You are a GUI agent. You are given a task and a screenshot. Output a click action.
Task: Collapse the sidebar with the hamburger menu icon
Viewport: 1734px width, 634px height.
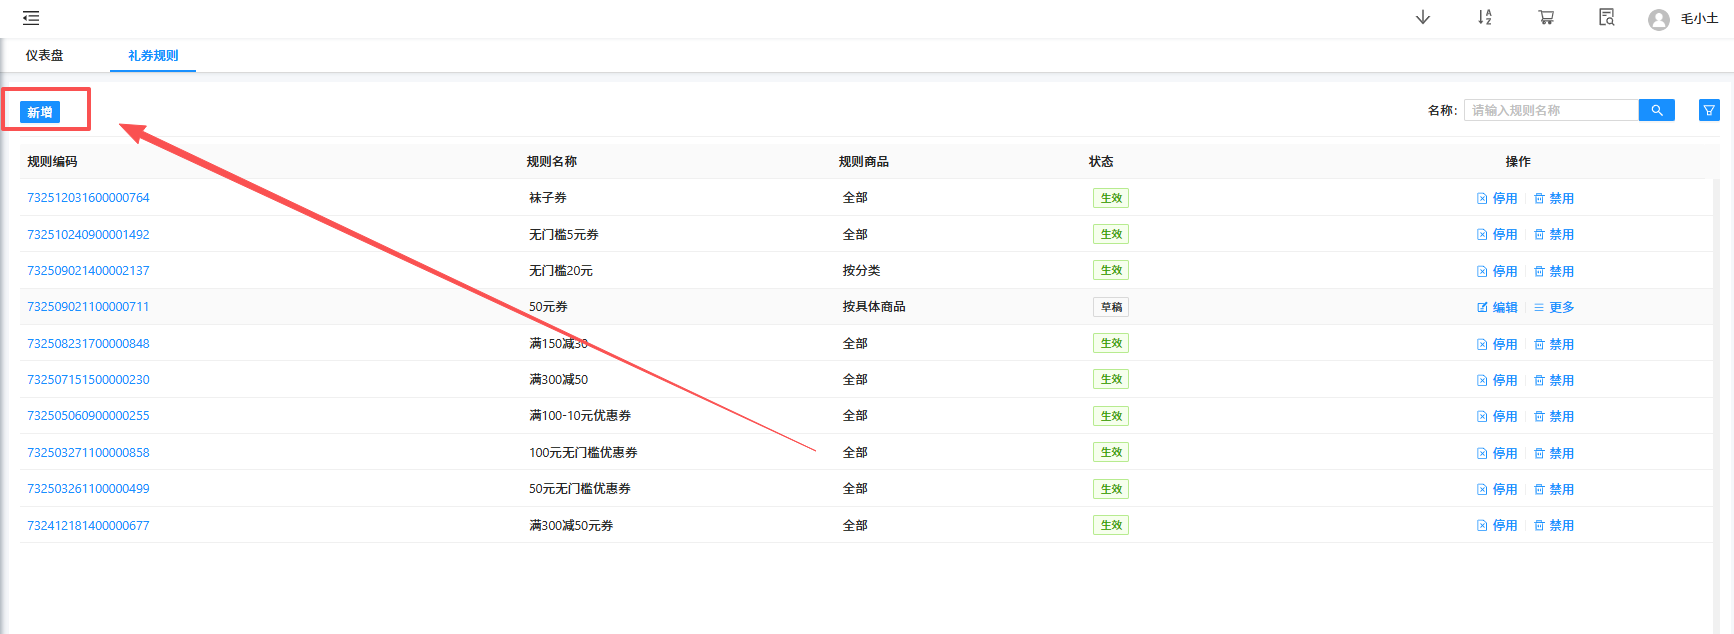click(x=31, y=18)
